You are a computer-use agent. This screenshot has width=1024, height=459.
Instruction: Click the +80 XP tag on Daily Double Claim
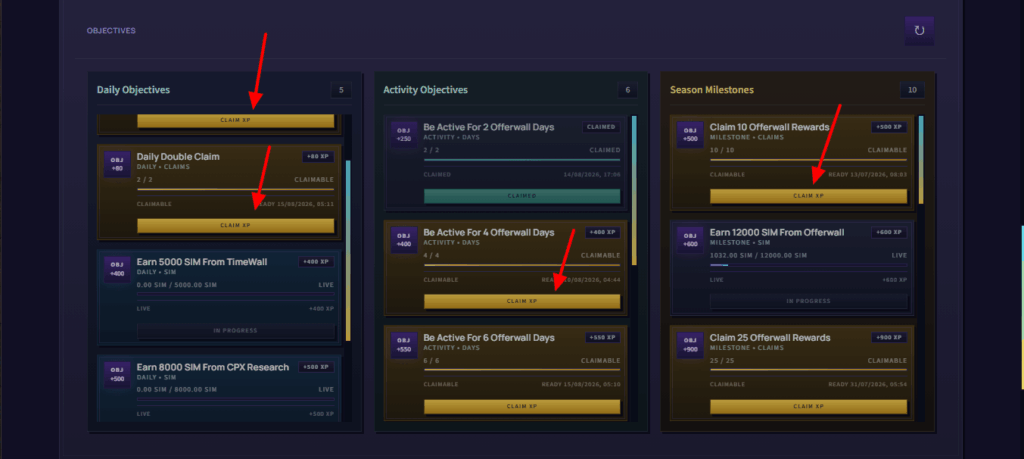click(318, 157)
